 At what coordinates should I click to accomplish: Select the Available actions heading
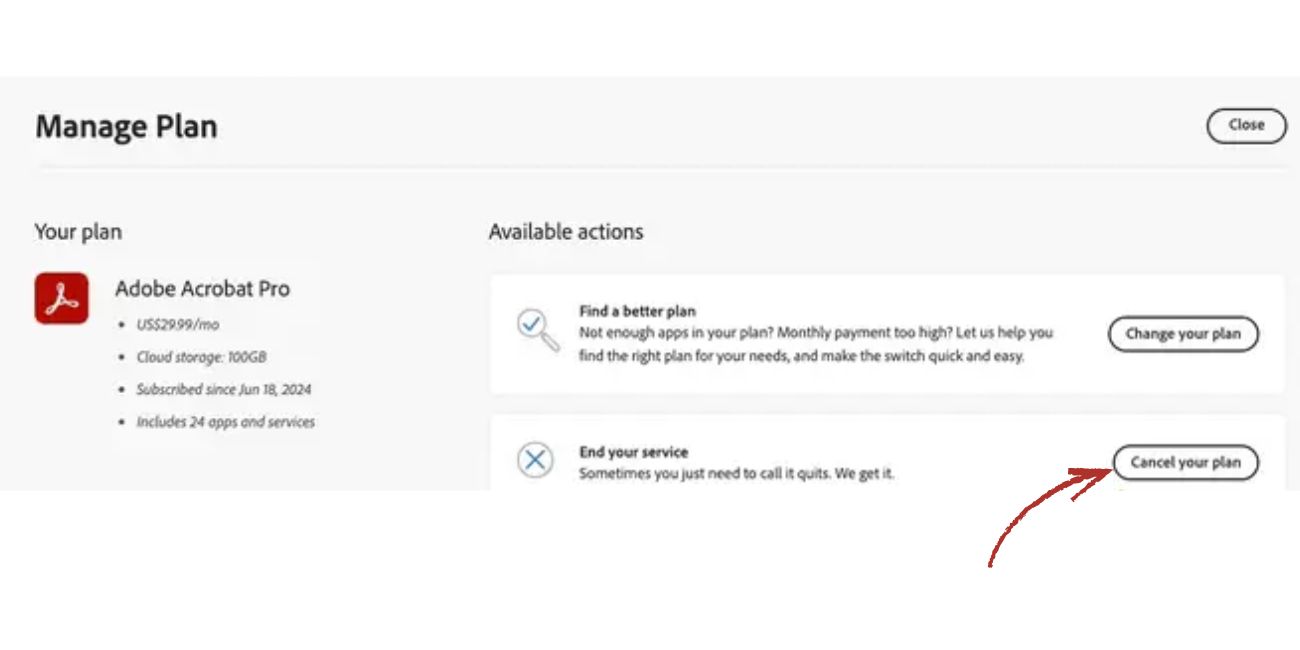[566, 232]
